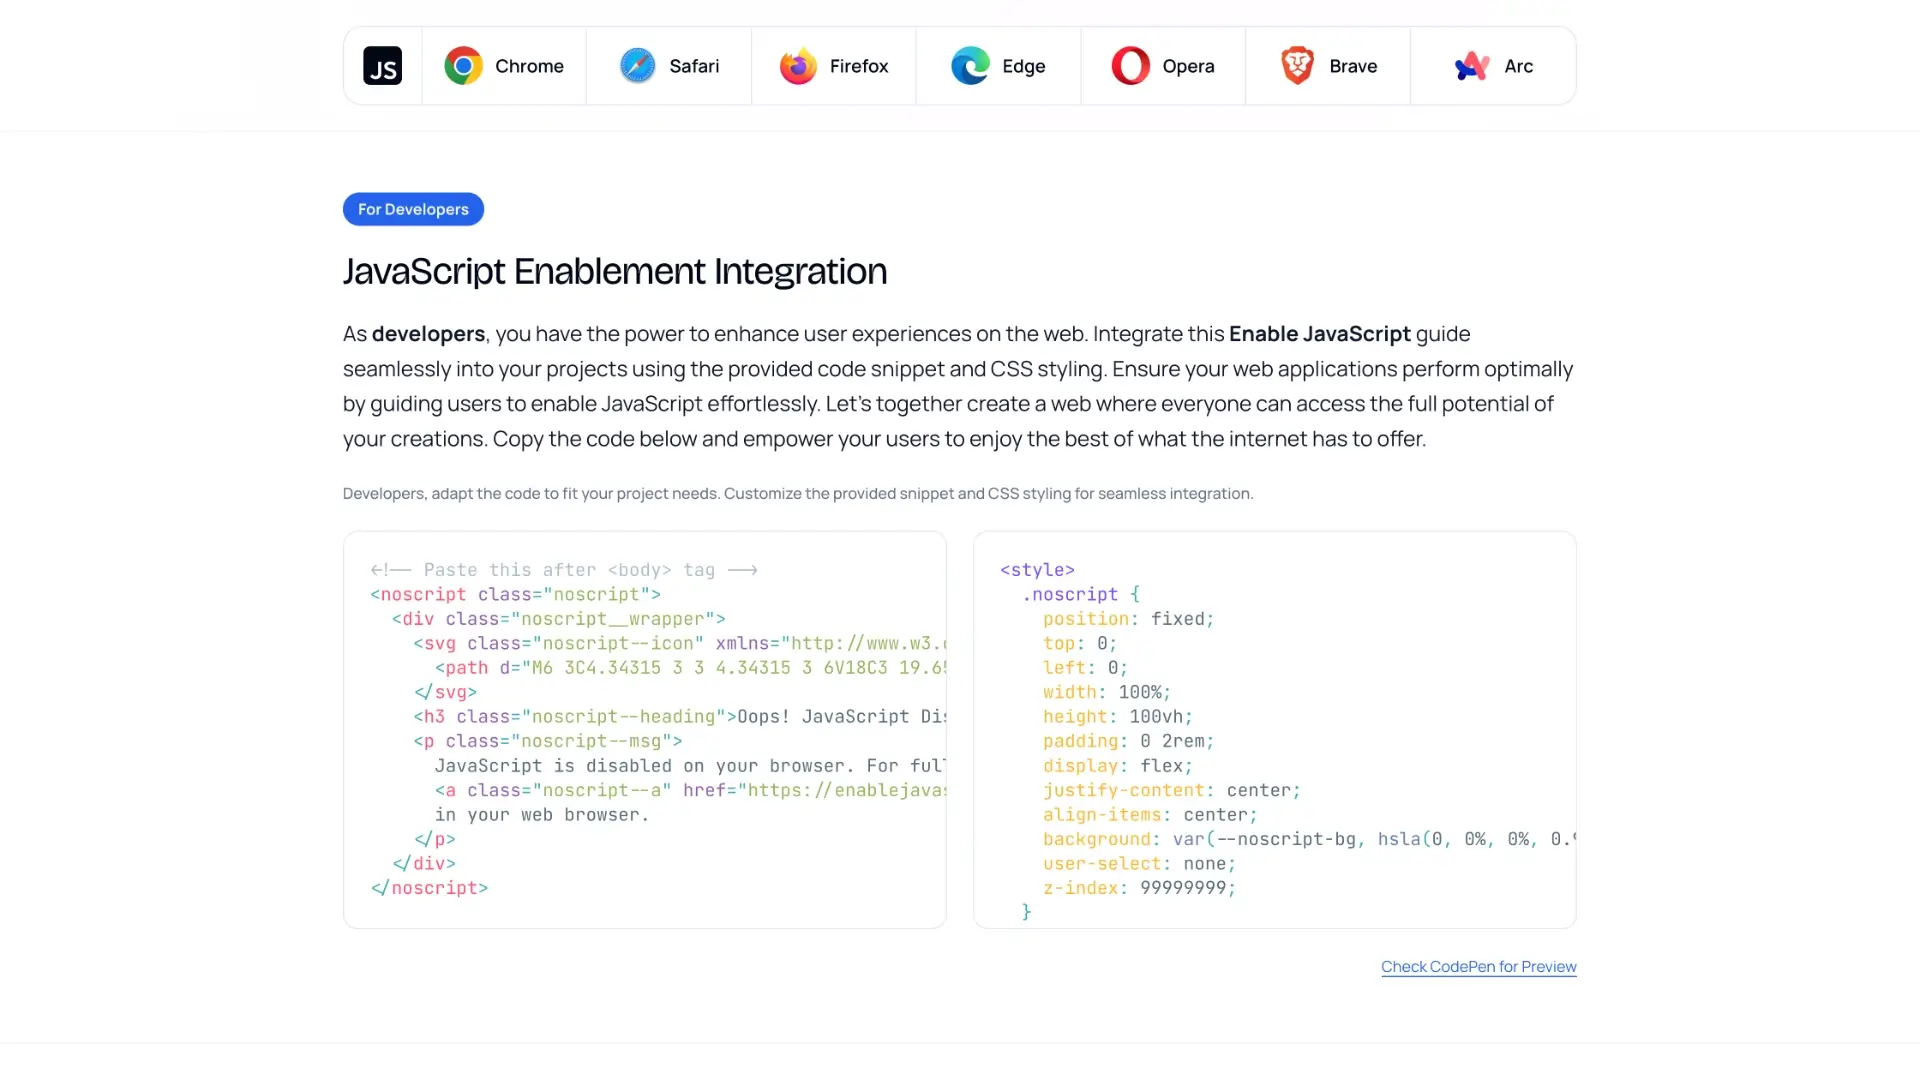
Task: Select the JS logo icon
Action: (382, 65)
